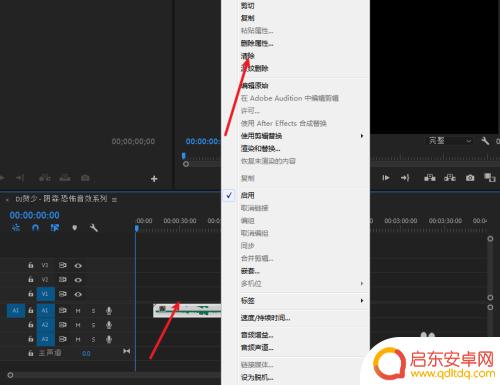The image size is (500, 385).
Task: Expand the 多机位 submenu arrow
Action: tap(362, 284)
